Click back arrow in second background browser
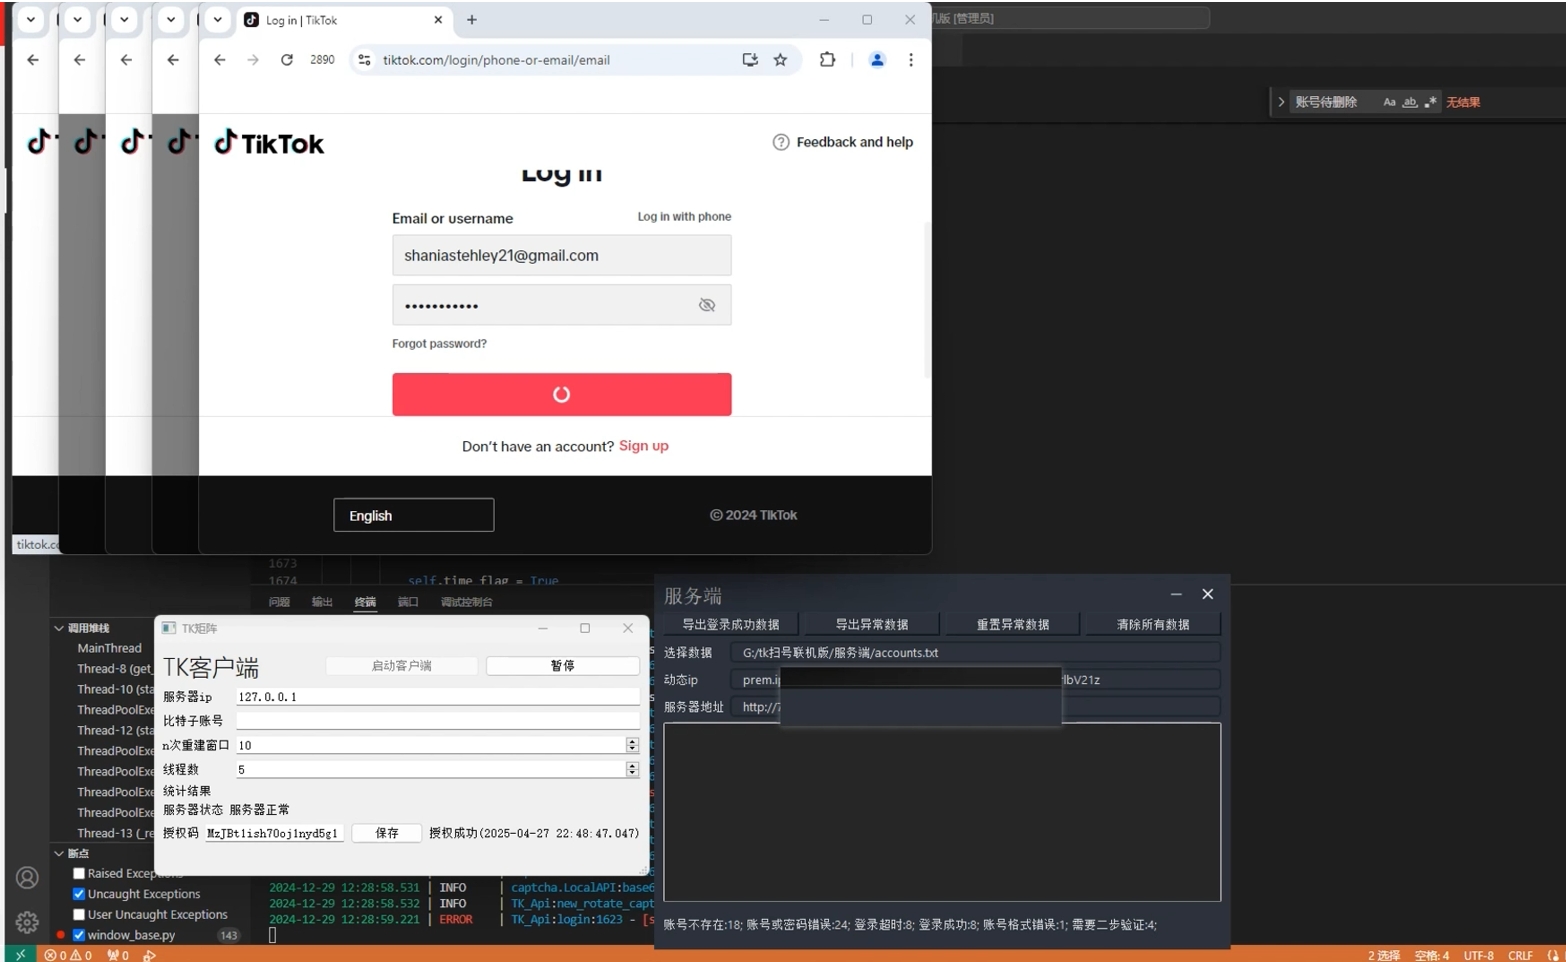Viewport: 1566px width, 962px height. (x=80, y=60)
